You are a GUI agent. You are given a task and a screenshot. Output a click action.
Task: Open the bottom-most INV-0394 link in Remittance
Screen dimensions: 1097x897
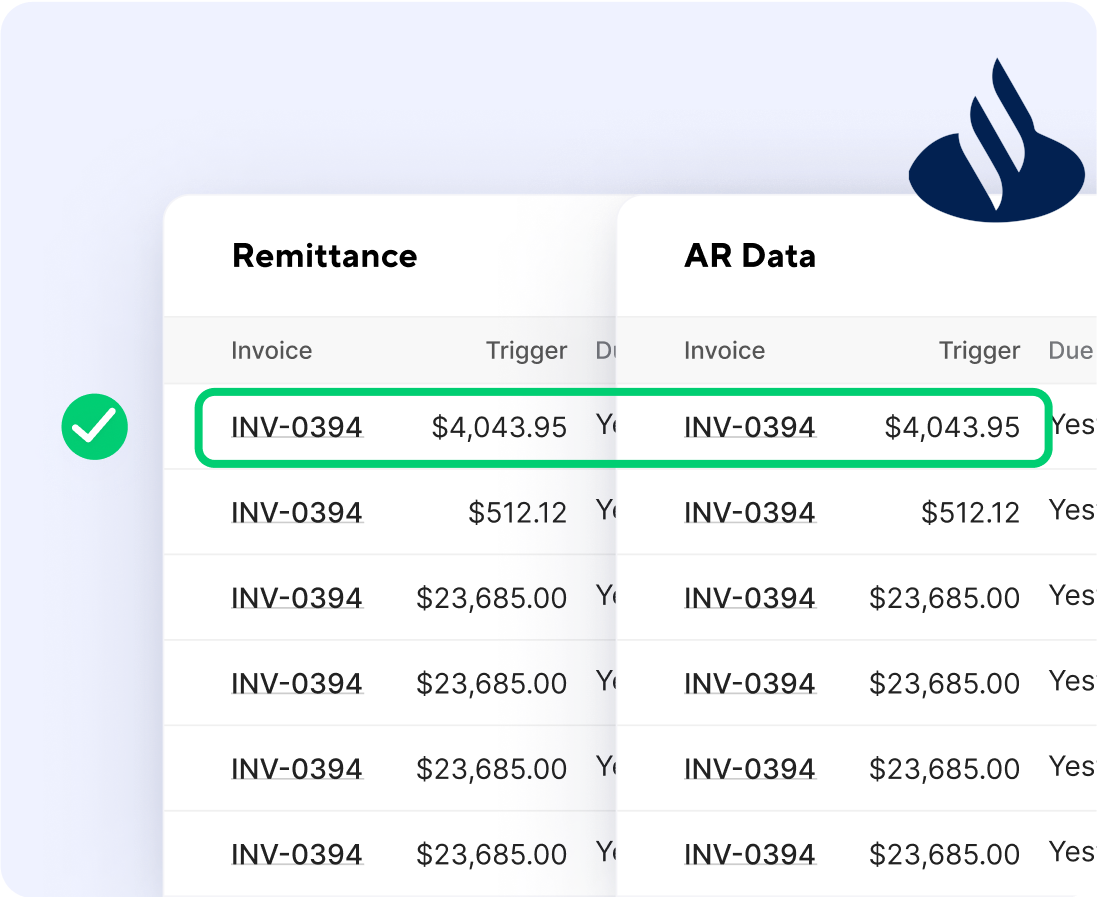point(296,855)
